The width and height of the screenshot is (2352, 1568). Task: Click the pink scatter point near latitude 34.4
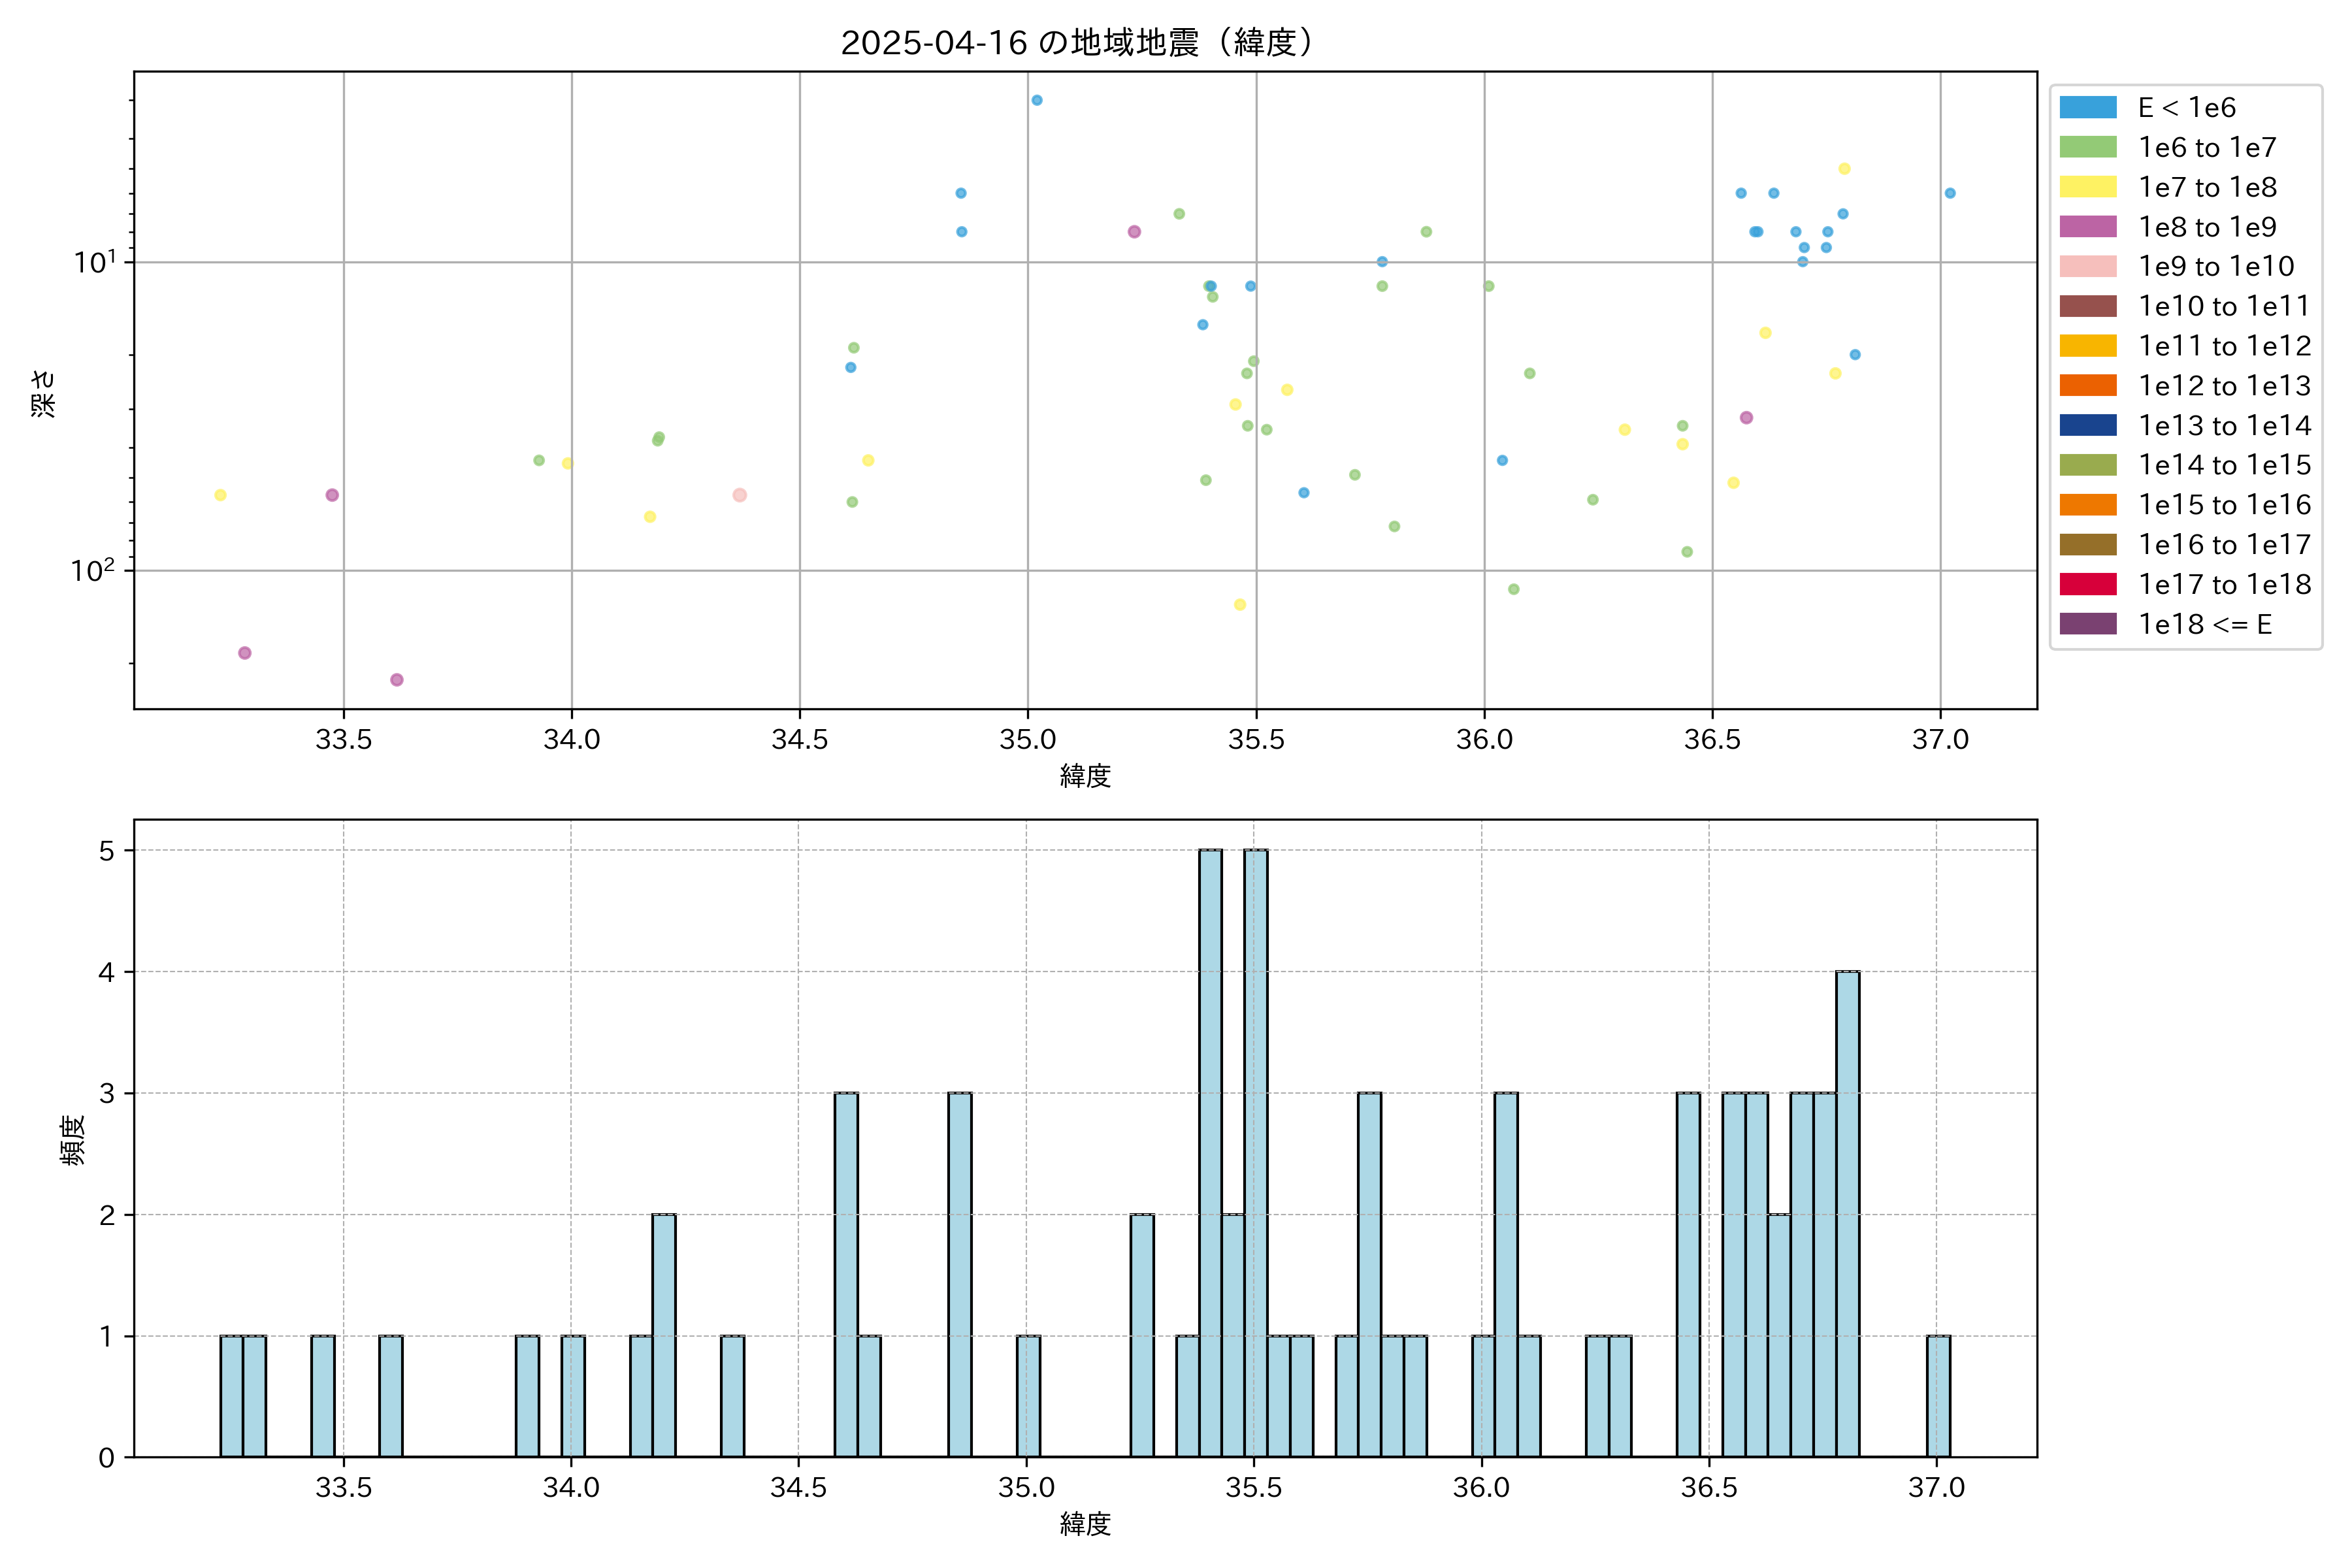[x=739, y=495]
